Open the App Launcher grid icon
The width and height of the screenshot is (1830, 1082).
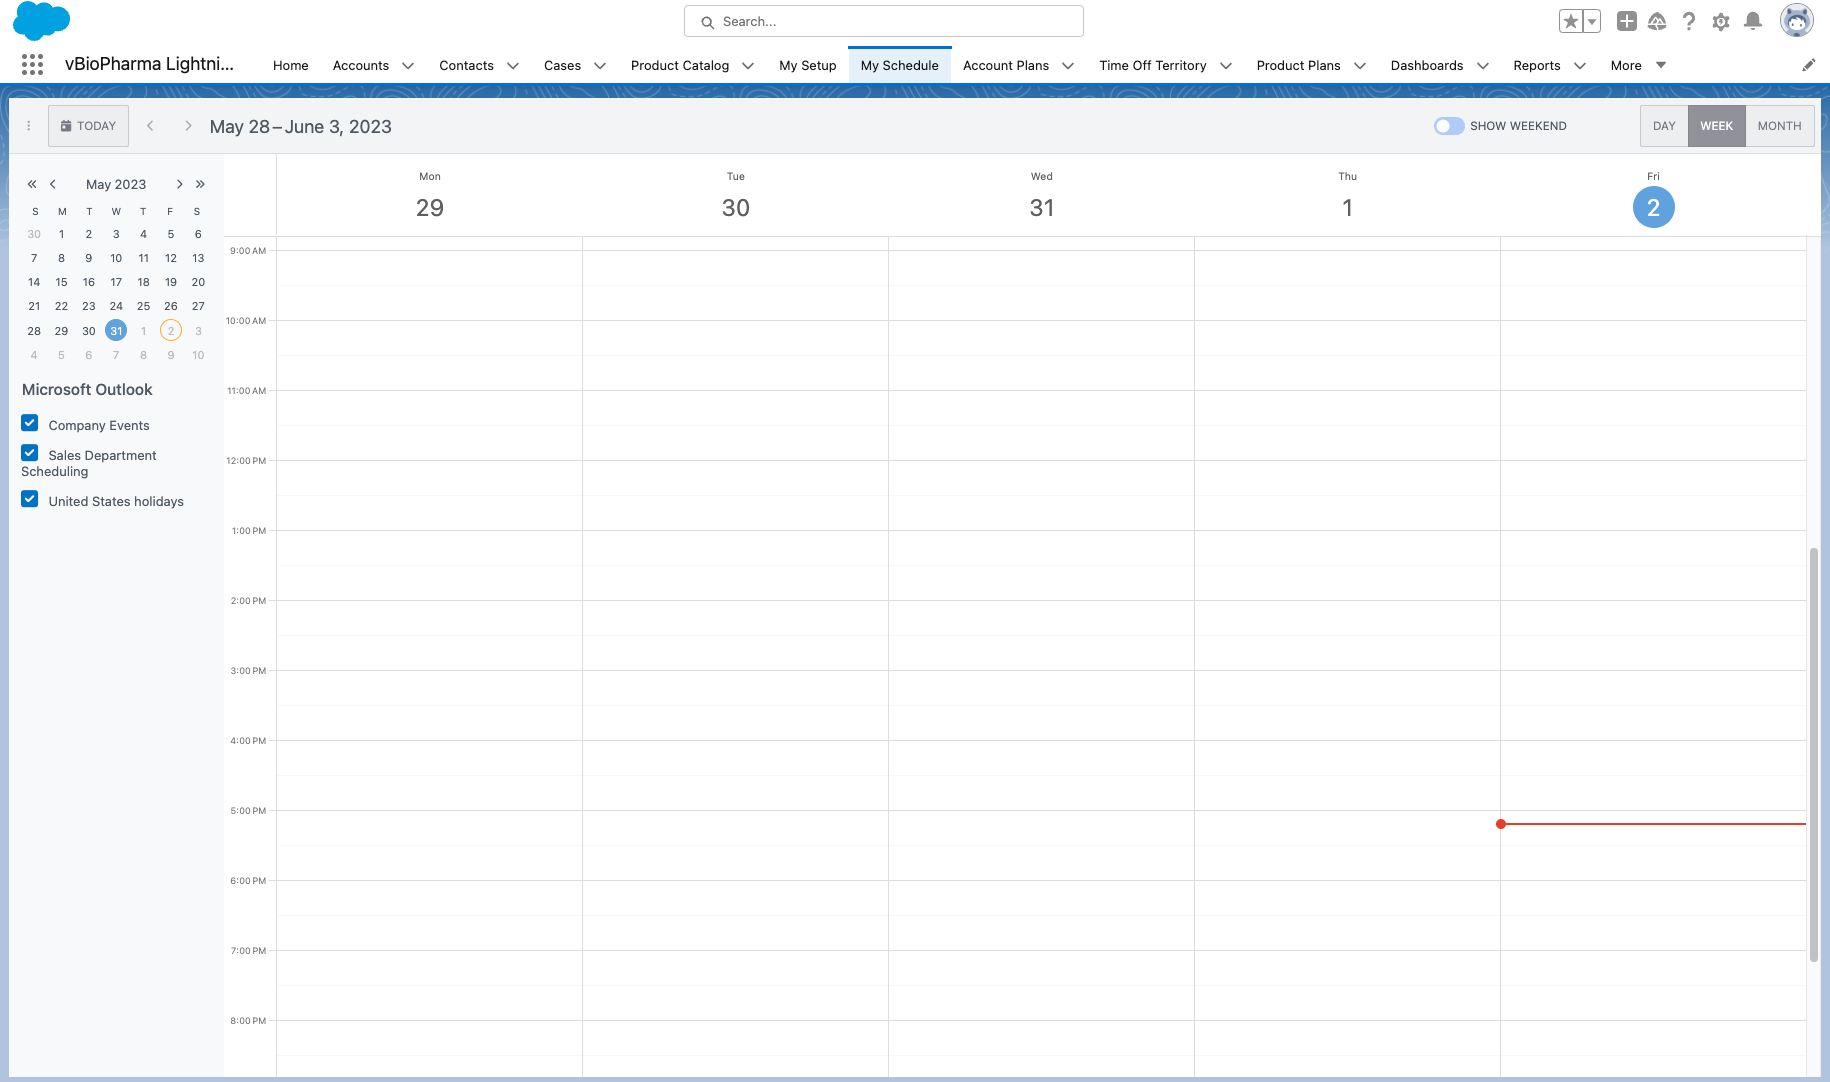click(x=32, y=65)
